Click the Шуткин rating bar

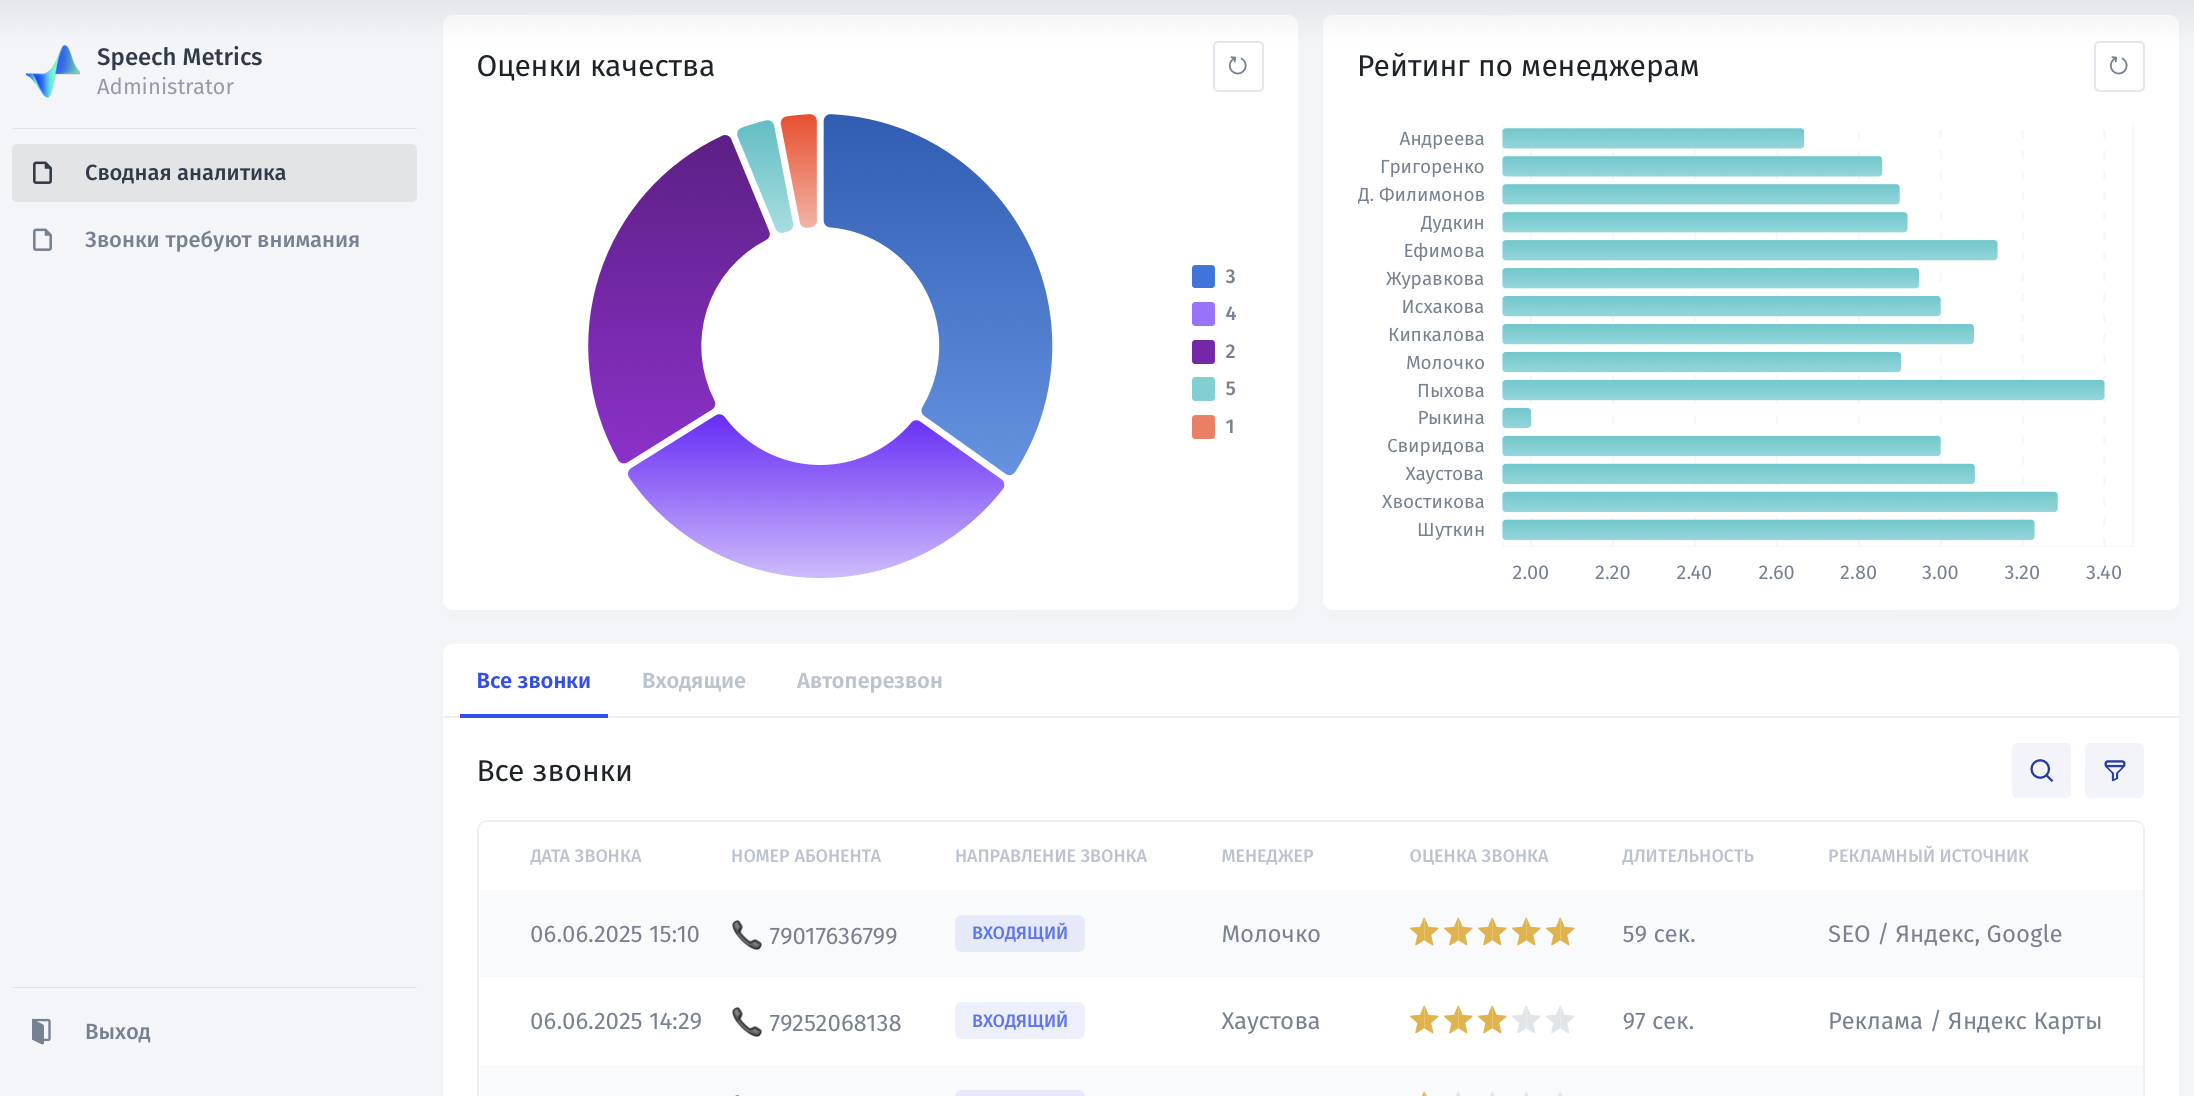click(x=1768, y=530)
